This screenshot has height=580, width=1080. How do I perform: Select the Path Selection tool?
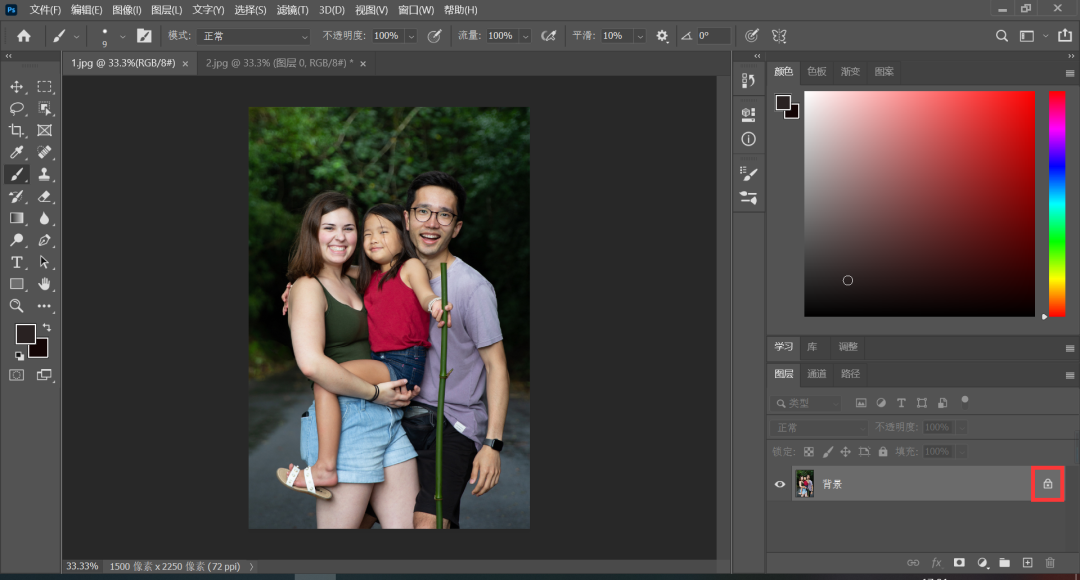[x=44, y=262]
